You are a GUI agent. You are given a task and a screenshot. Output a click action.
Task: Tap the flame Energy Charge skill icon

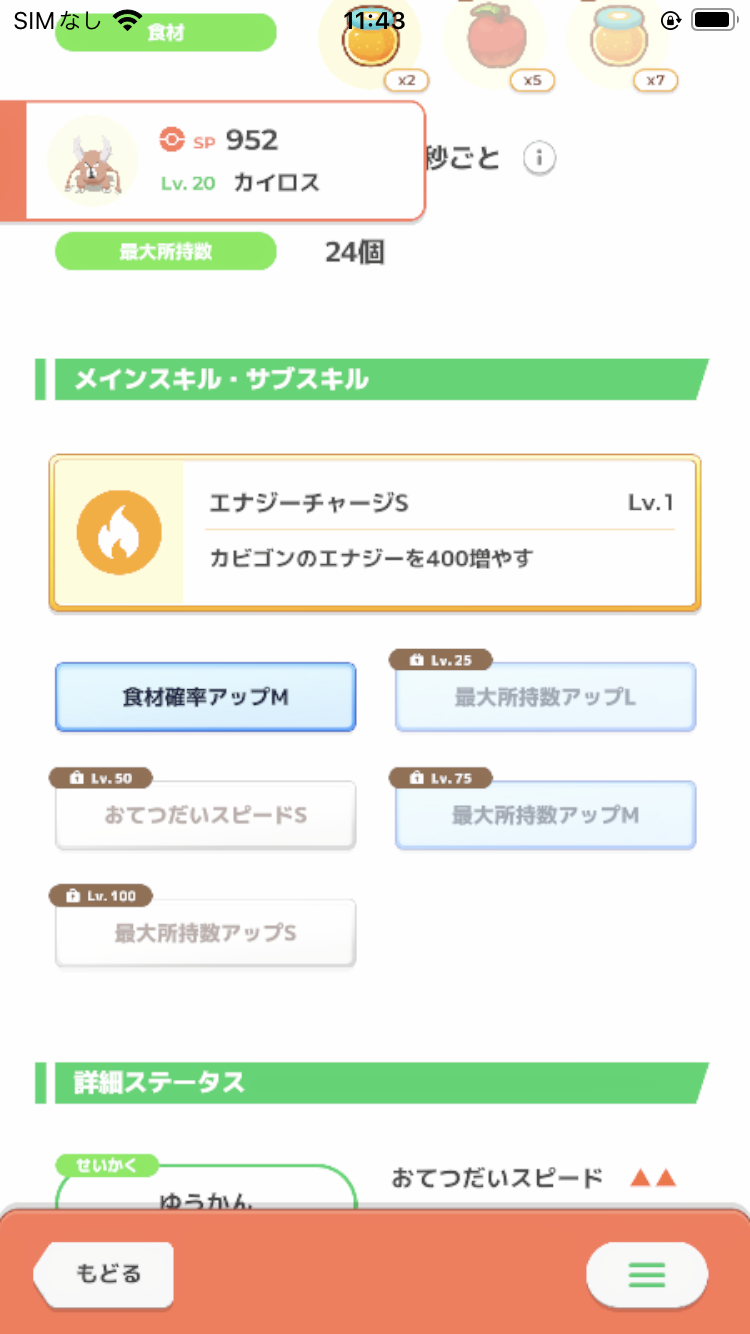click(119, 532)
